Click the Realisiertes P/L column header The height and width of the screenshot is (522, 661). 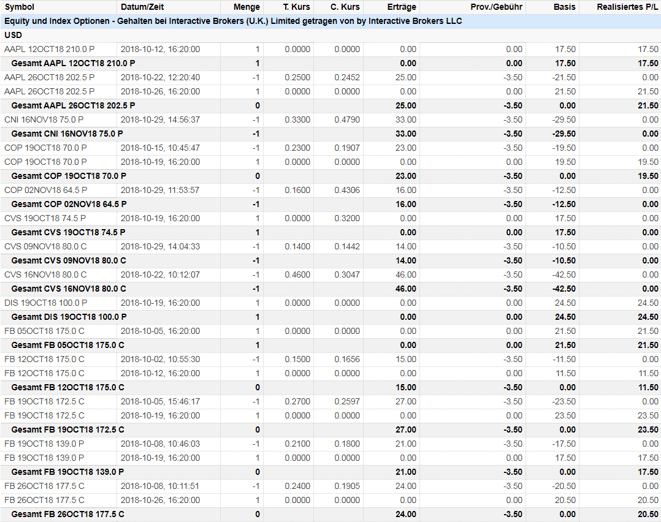627,7
